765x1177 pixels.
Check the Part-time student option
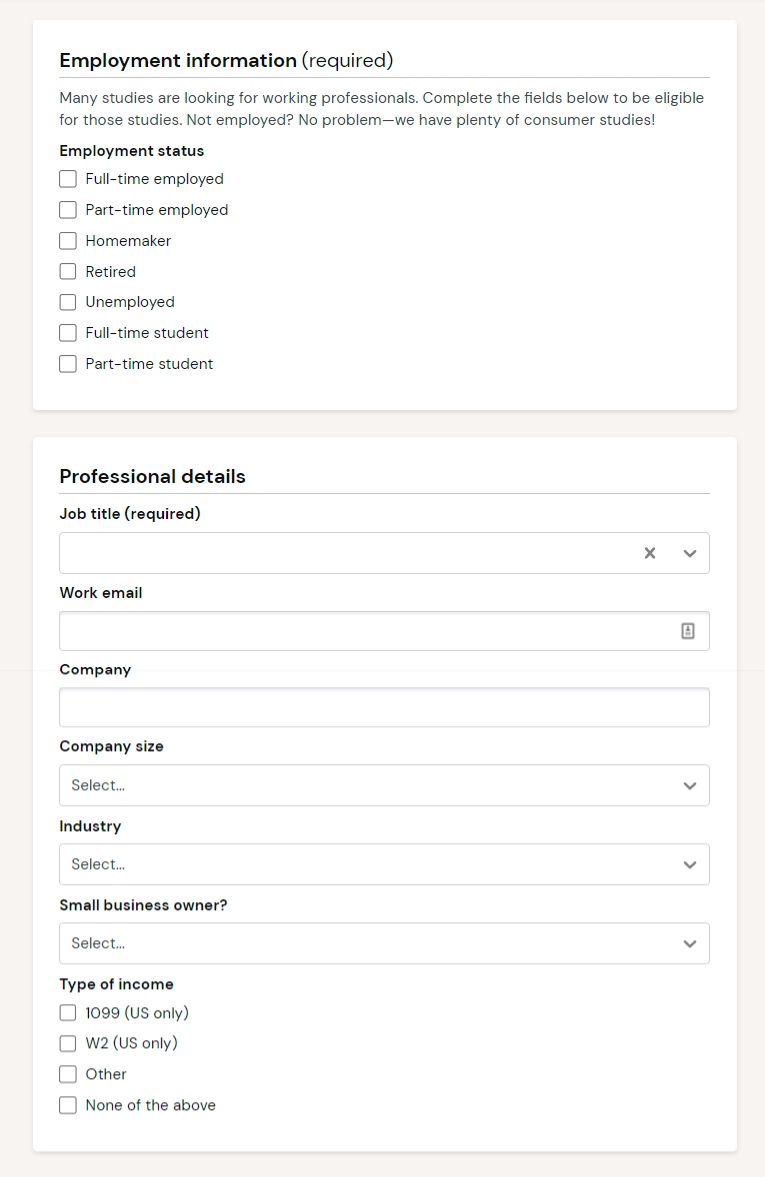[68, 364]
